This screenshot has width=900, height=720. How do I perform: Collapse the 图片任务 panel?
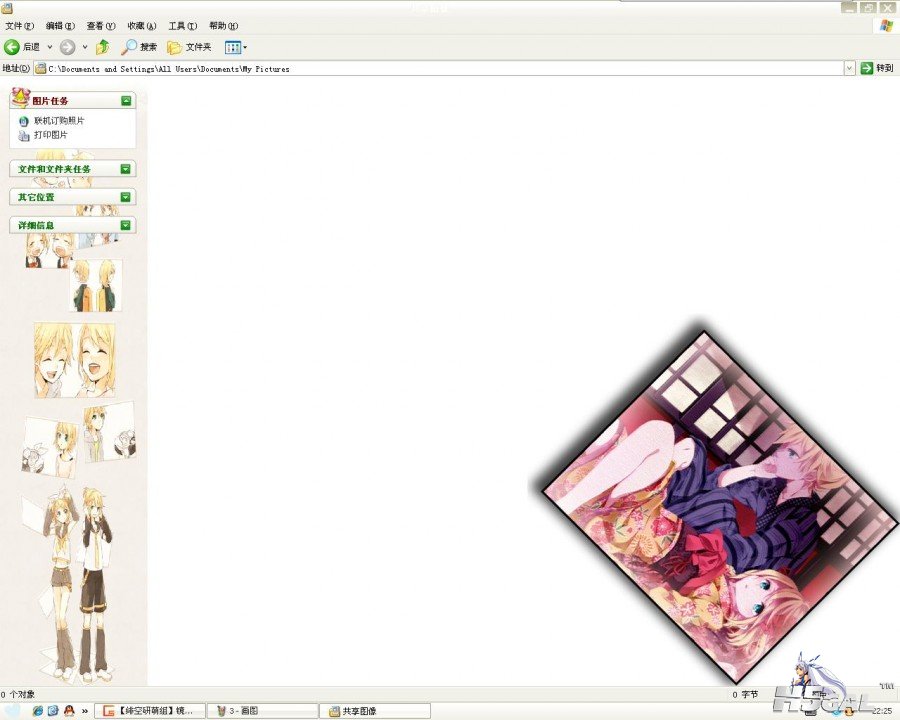tap(126, 101)
